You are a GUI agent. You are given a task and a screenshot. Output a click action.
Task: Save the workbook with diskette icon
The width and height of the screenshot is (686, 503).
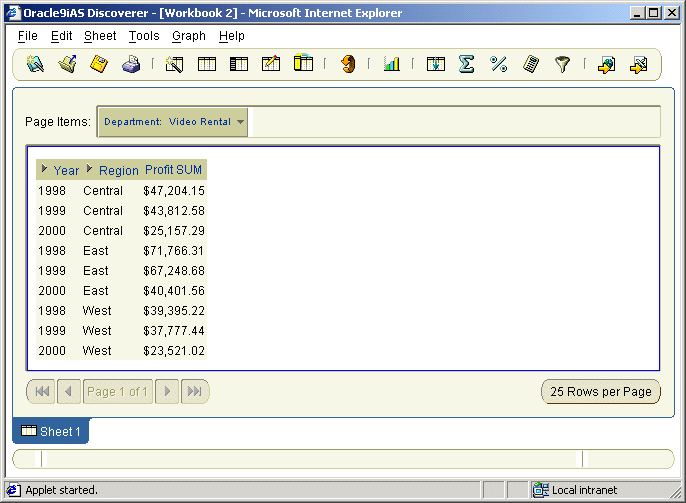coord(99,64)
